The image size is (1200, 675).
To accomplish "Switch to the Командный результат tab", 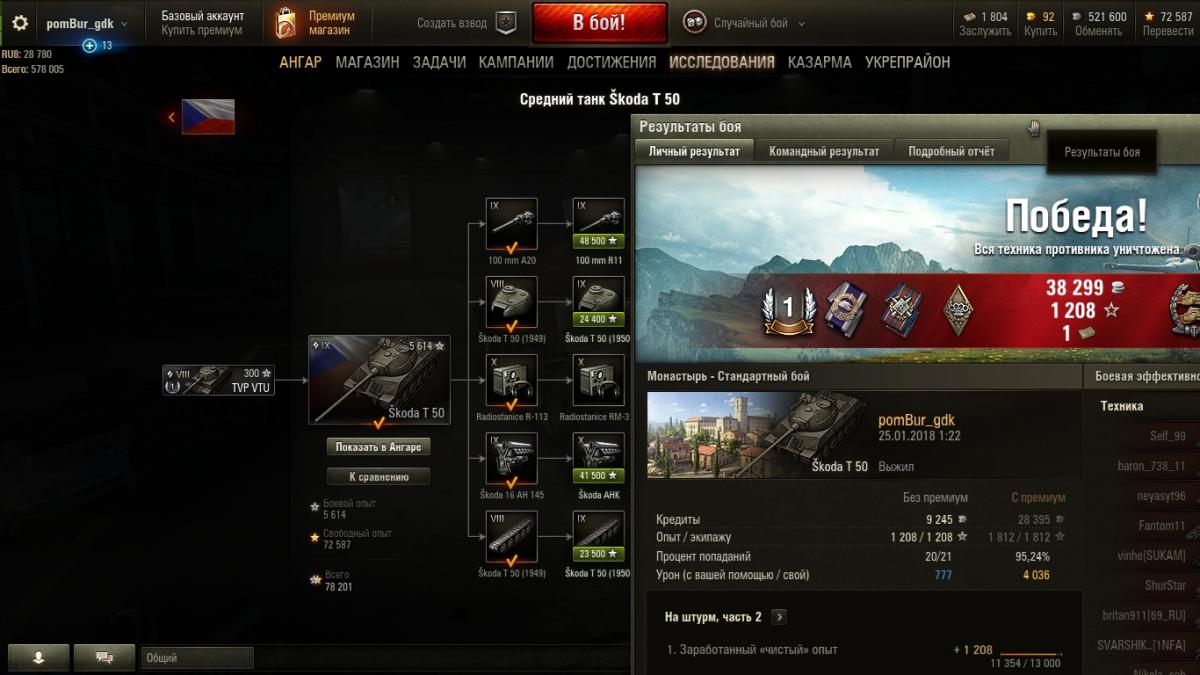I will pyautogui.click(x=824, y=151).
